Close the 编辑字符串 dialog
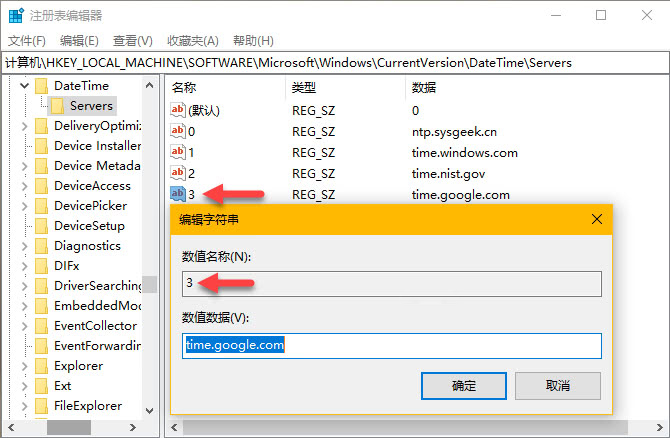The height and width of the screenshot is (438, 670). tap(597, 218)
